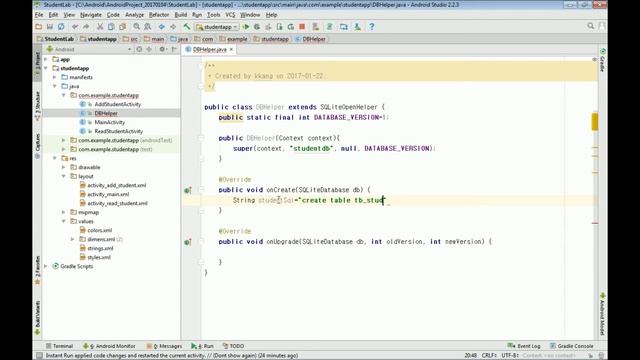Click the Help question mark icon
This screenshot has height=360, width=640.
[x=371, y=27]
